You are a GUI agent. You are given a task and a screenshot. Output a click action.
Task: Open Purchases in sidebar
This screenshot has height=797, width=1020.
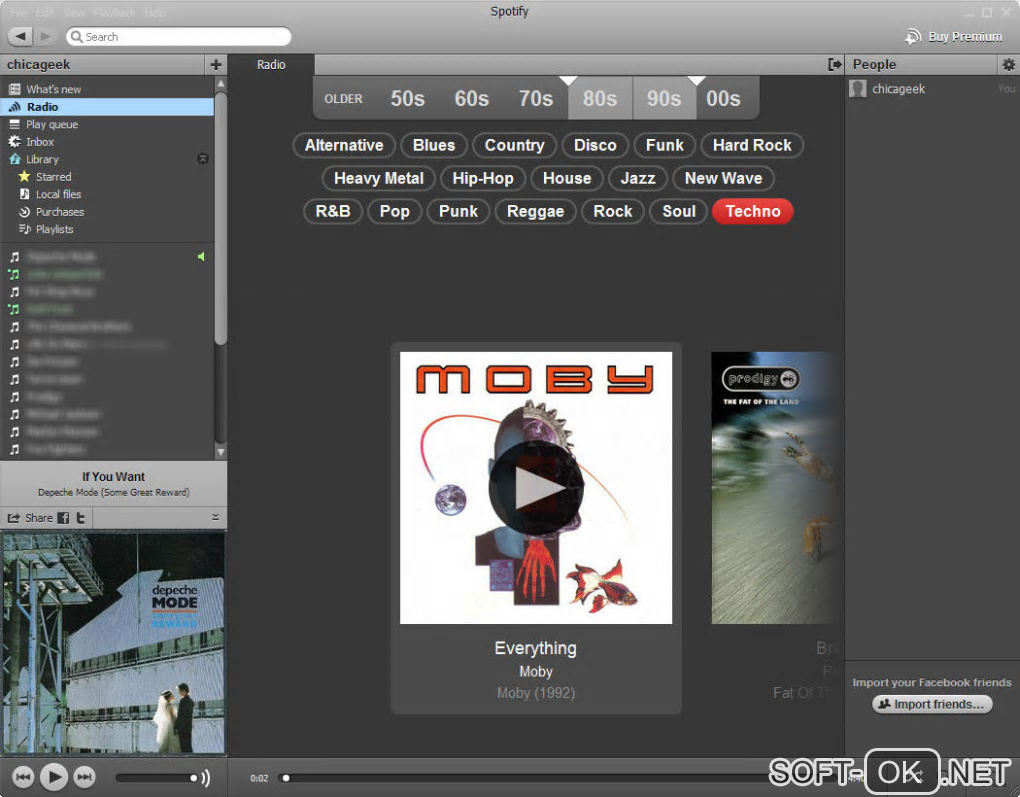(x=59, y=212)
